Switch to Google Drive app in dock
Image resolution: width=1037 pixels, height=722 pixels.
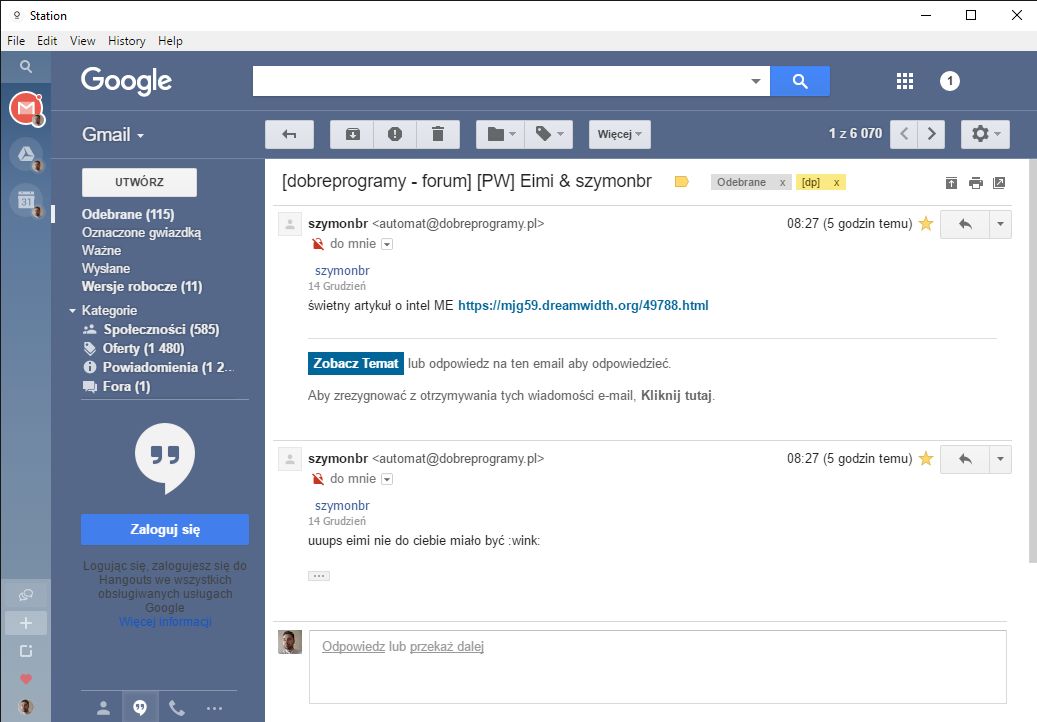coord(26,155)
